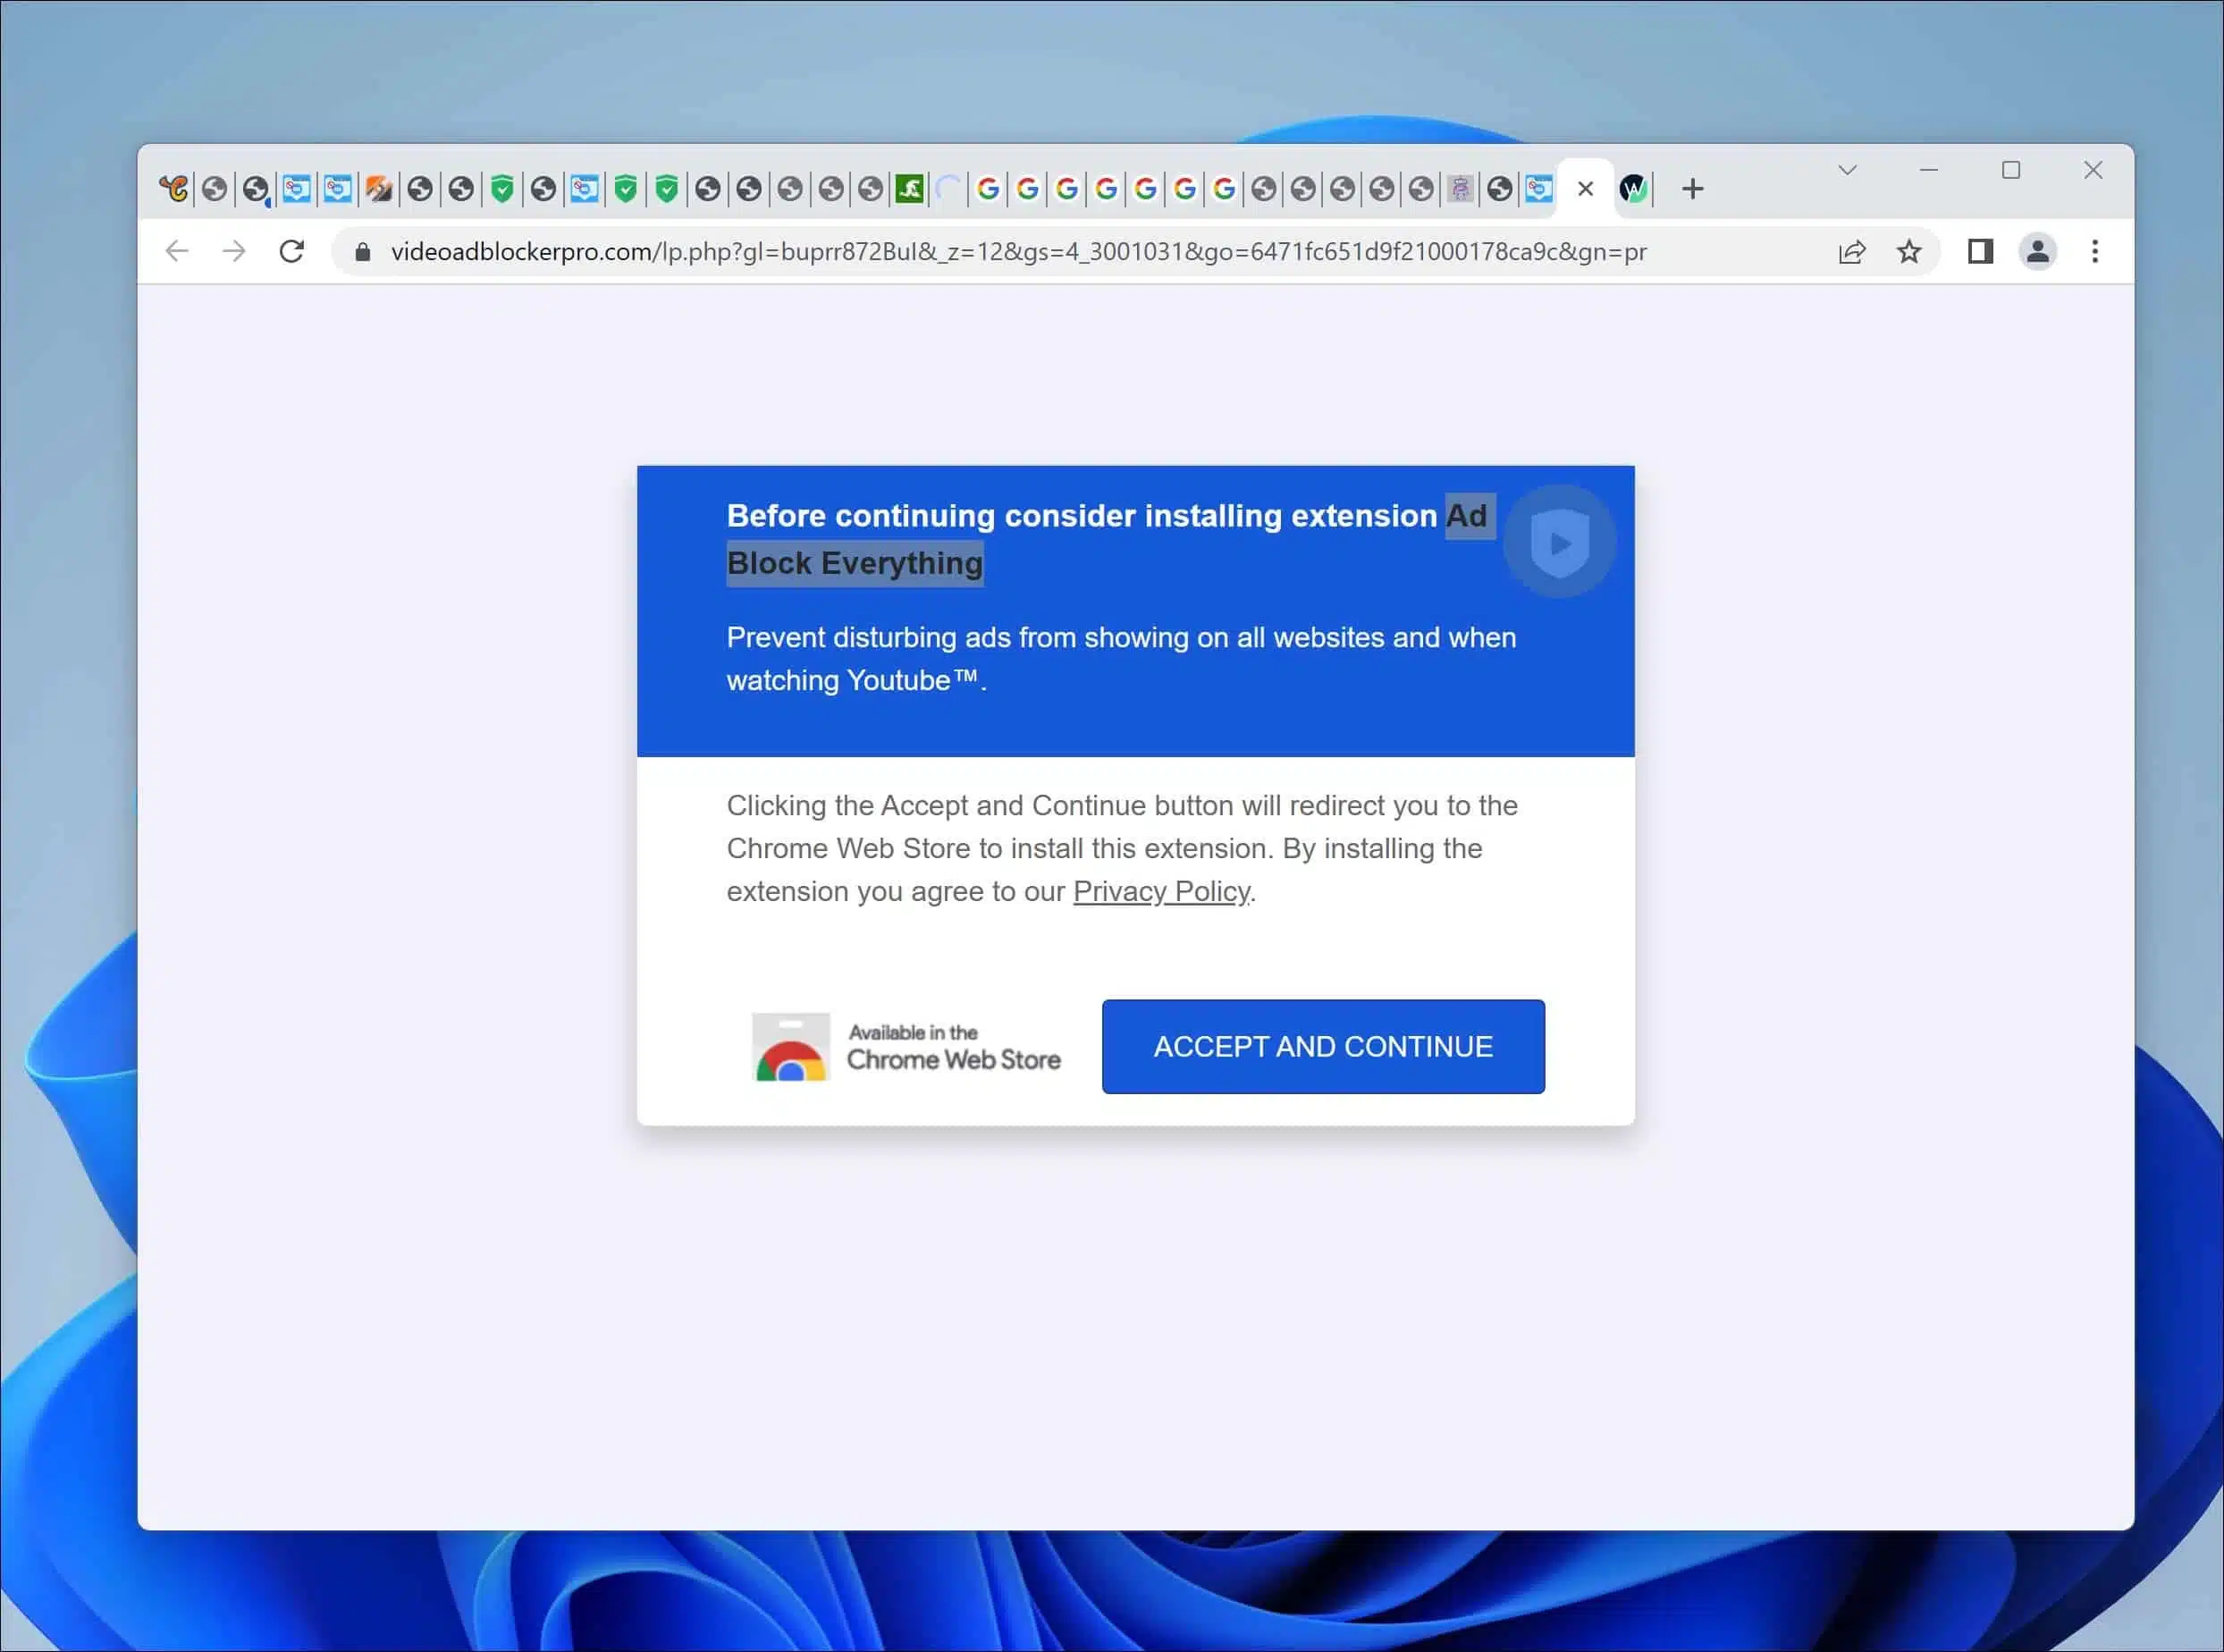2224x1652 pixels.
Task: Share this page using the share icon
Action: pyautogui.click(x=1851, y=252)
